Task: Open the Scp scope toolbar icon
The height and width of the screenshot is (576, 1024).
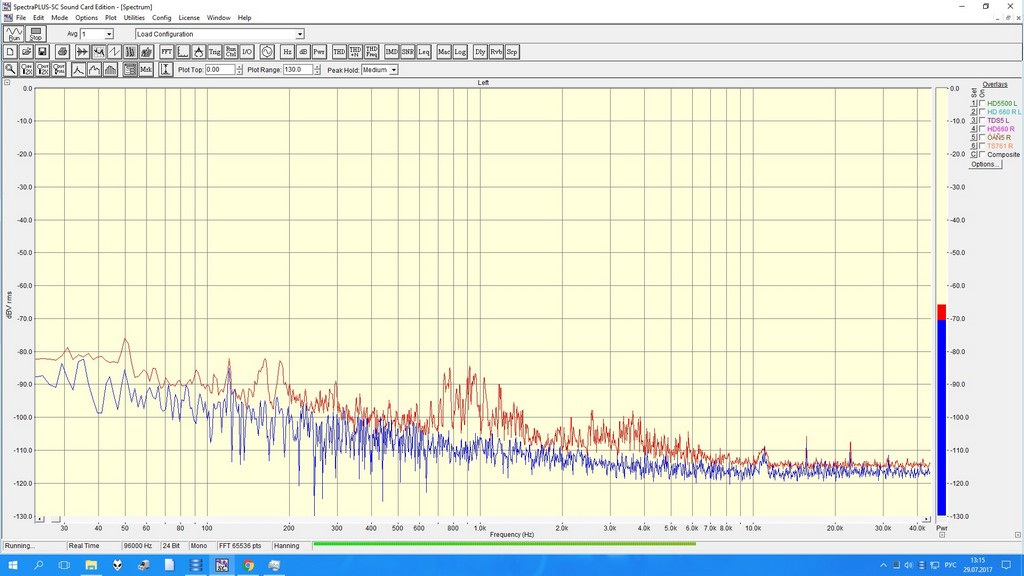Action: pyautogui.click(x=512, y=52)
